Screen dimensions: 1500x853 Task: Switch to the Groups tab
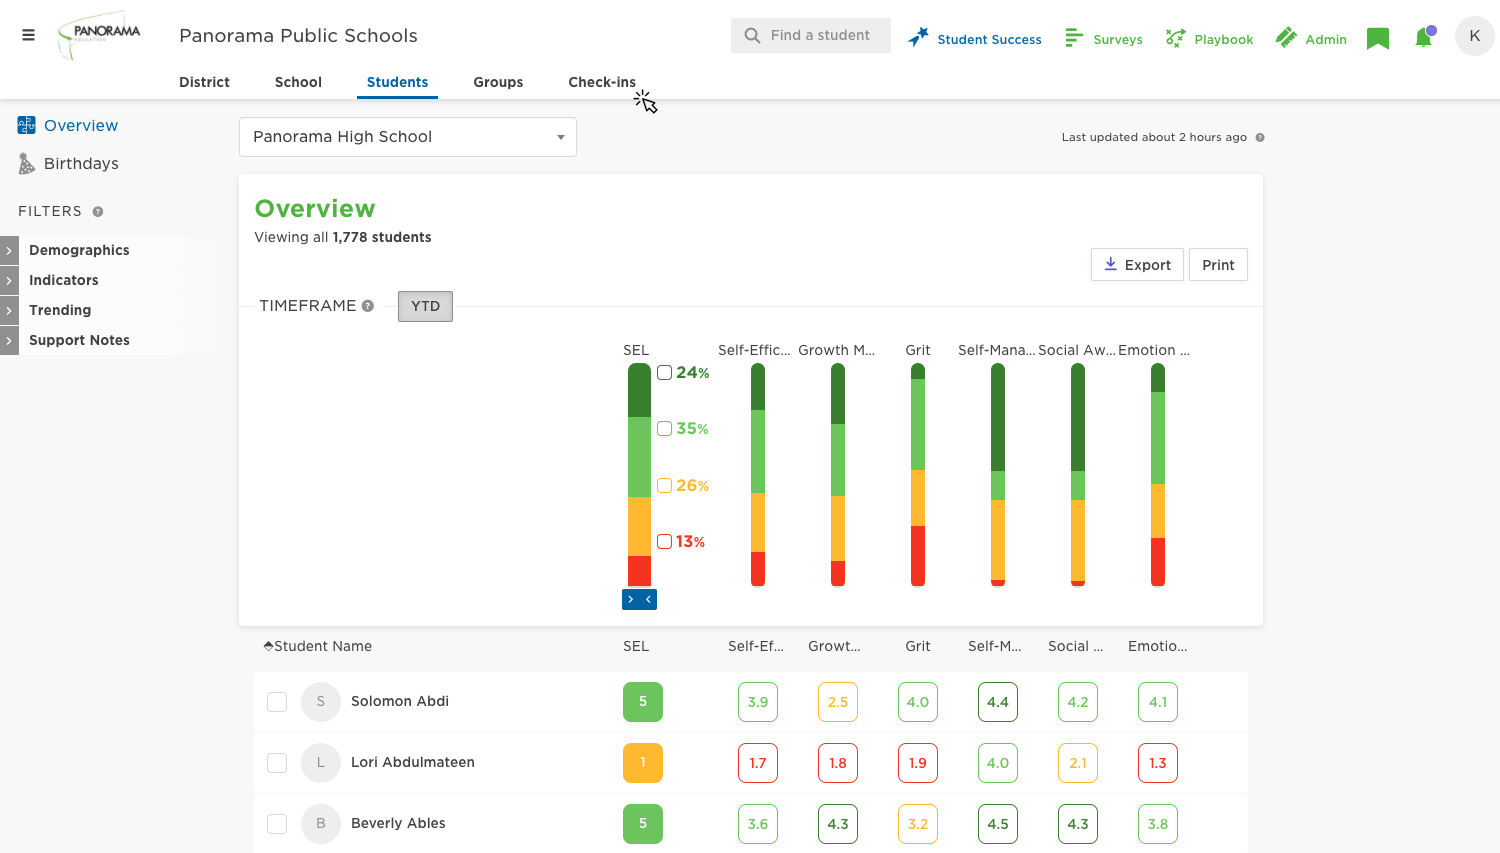click(x=498, y=82)
